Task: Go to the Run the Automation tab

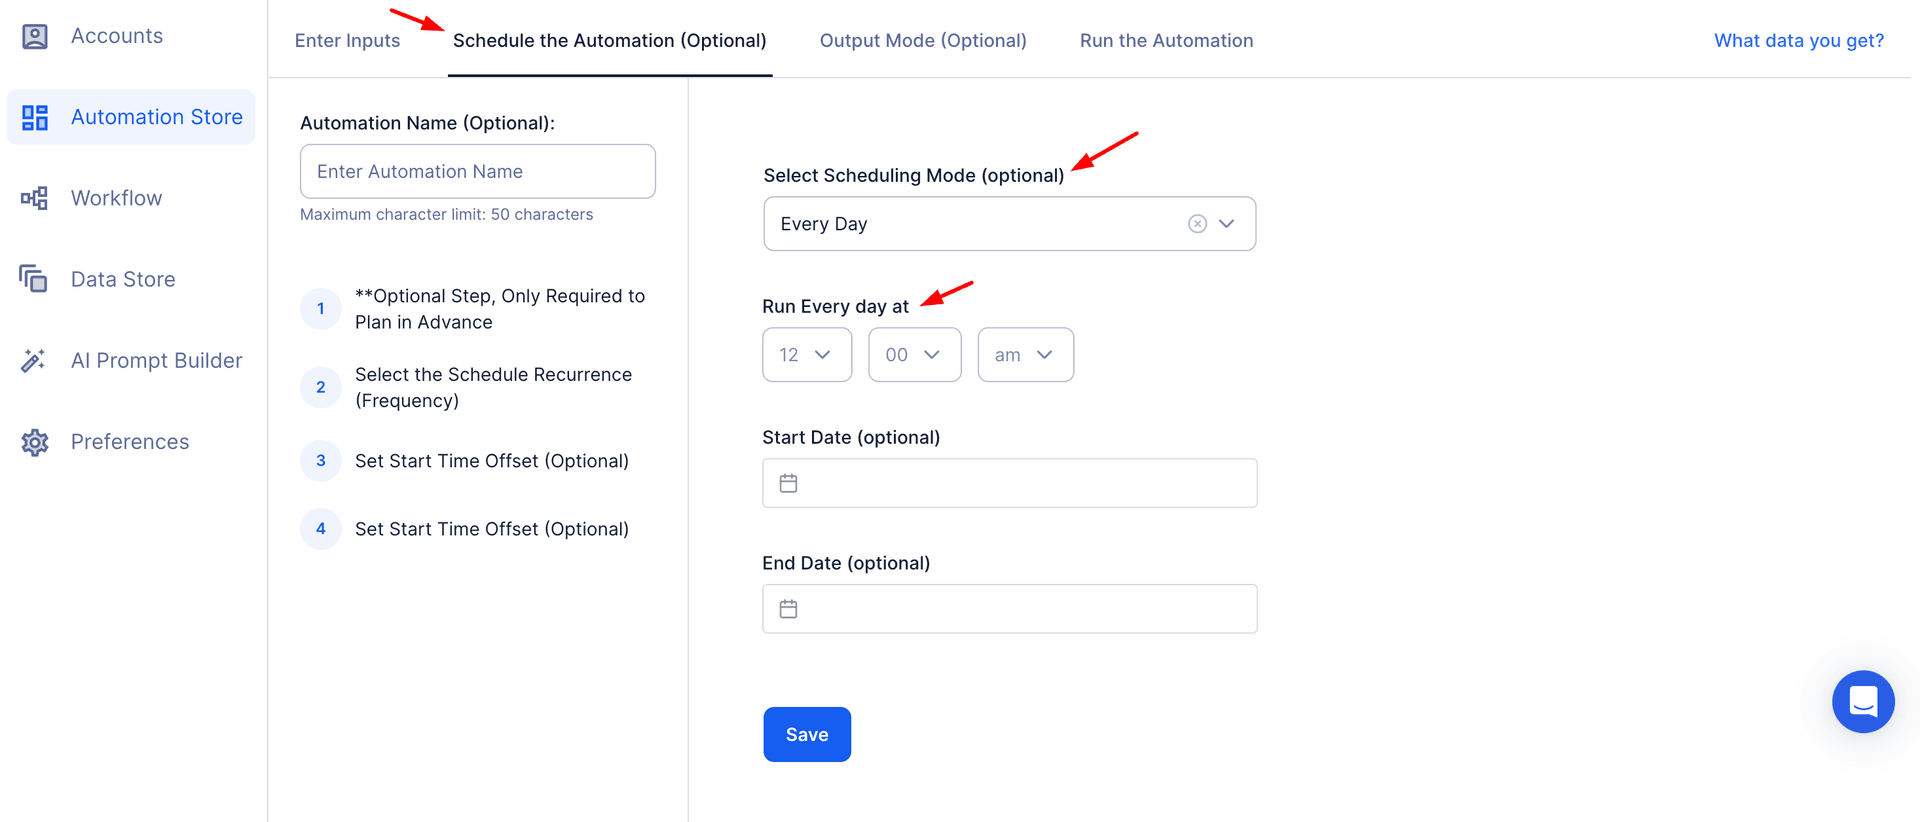Action: (x=1166, y=41)
